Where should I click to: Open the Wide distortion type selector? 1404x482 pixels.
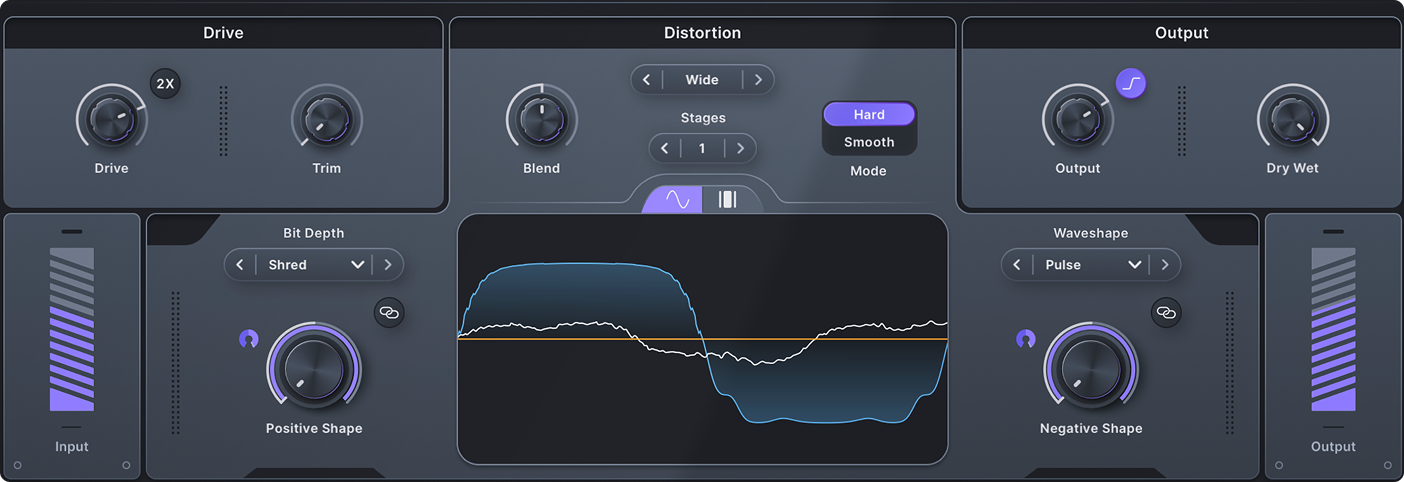pyautogui.click(x=702, y=80)
